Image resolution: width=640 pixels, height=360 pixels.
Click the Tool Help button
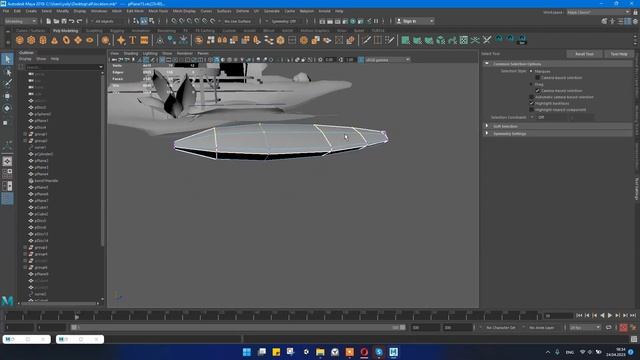[x=619, y=54]
